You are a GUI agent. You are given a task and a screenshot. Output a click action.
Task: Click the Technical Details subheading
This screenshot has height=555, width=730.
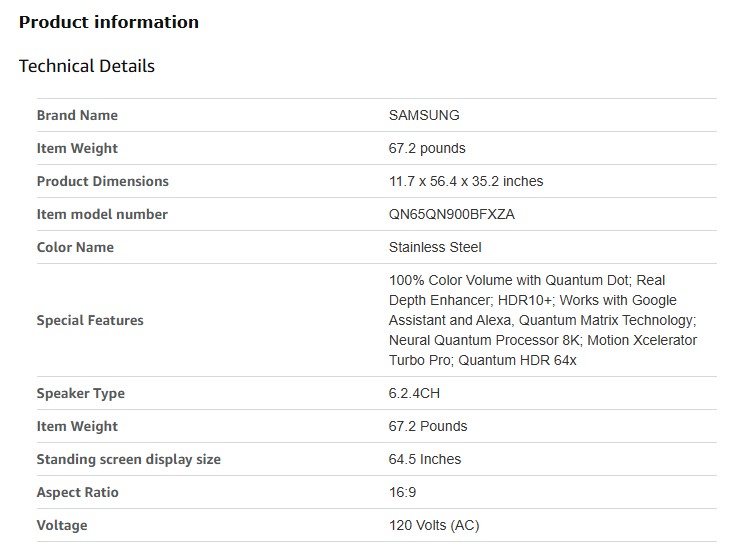(x=87, y=66)
